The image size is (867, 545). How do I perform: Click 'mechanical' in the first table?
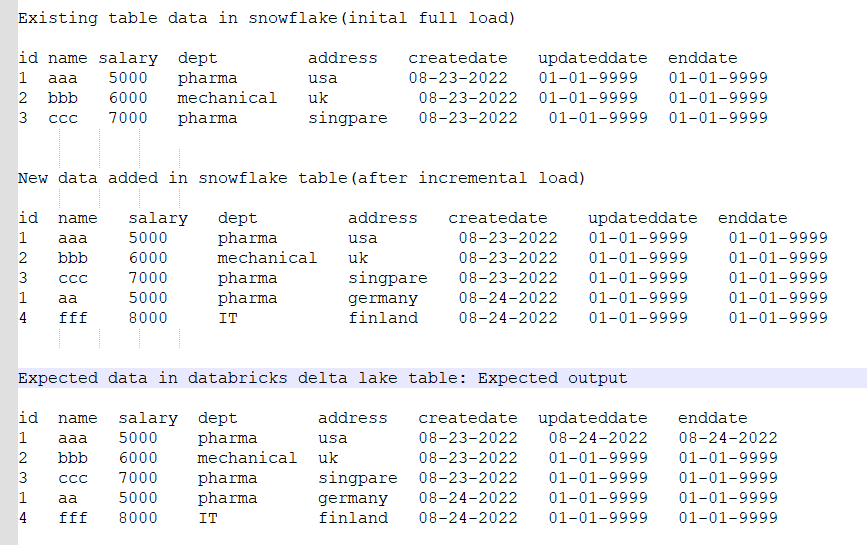pyautogui.click(x=227, y=98)
